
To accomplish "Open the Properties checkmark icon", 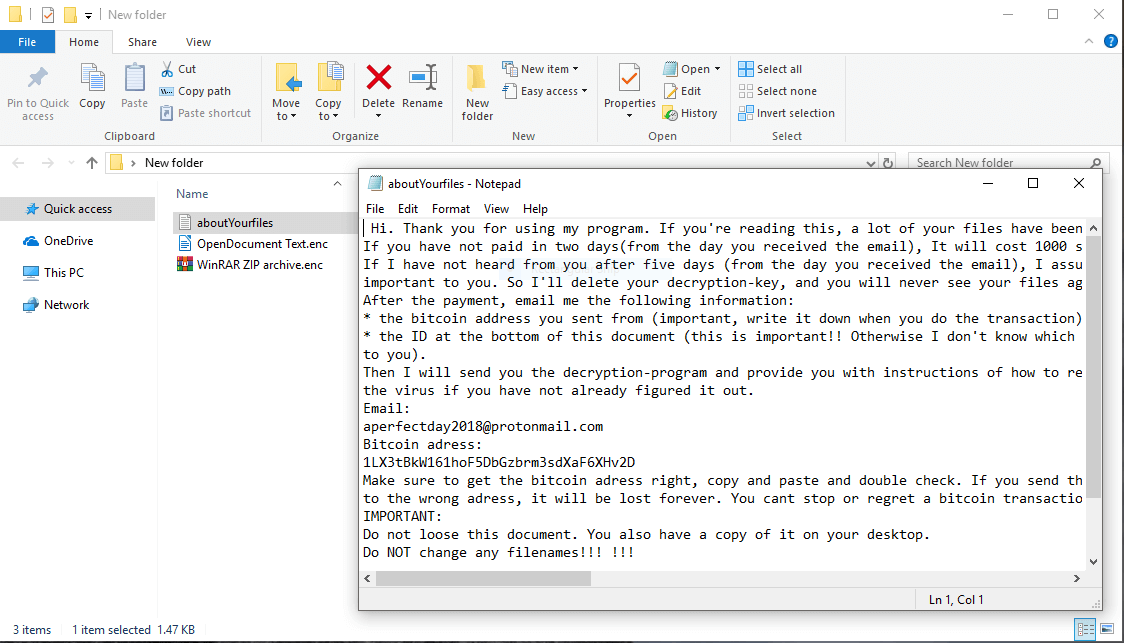I will pyautogui.click(x=629, y=77).
